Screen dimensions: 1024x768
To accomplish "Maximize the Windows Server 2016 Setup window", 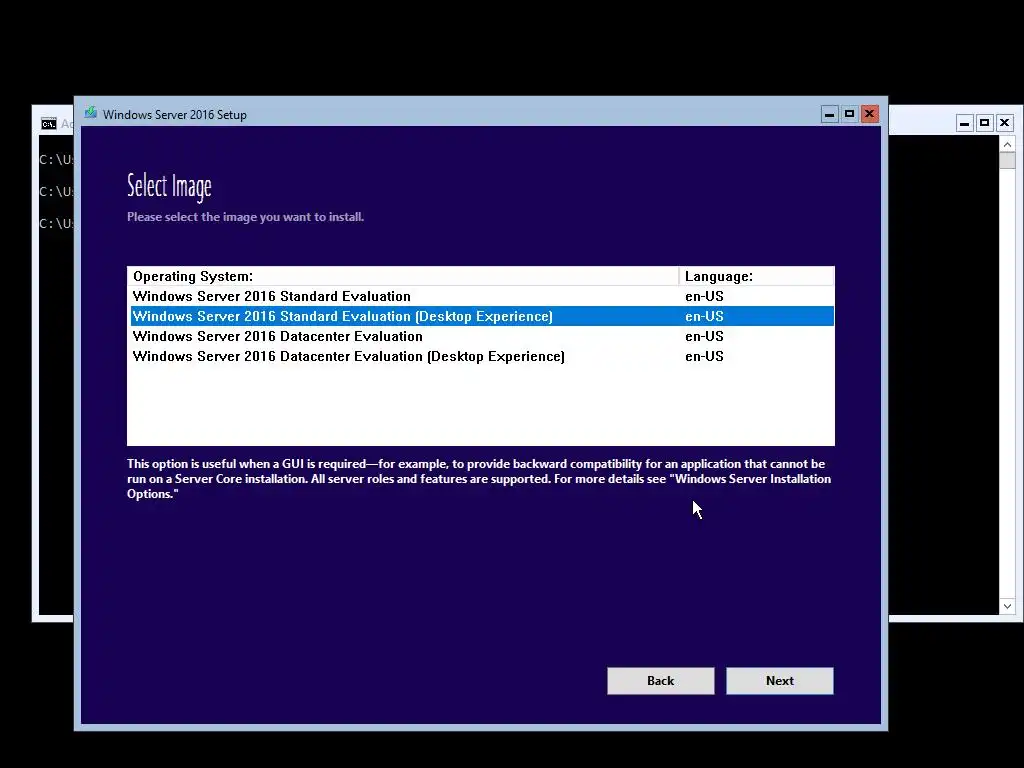I will 849,114.
